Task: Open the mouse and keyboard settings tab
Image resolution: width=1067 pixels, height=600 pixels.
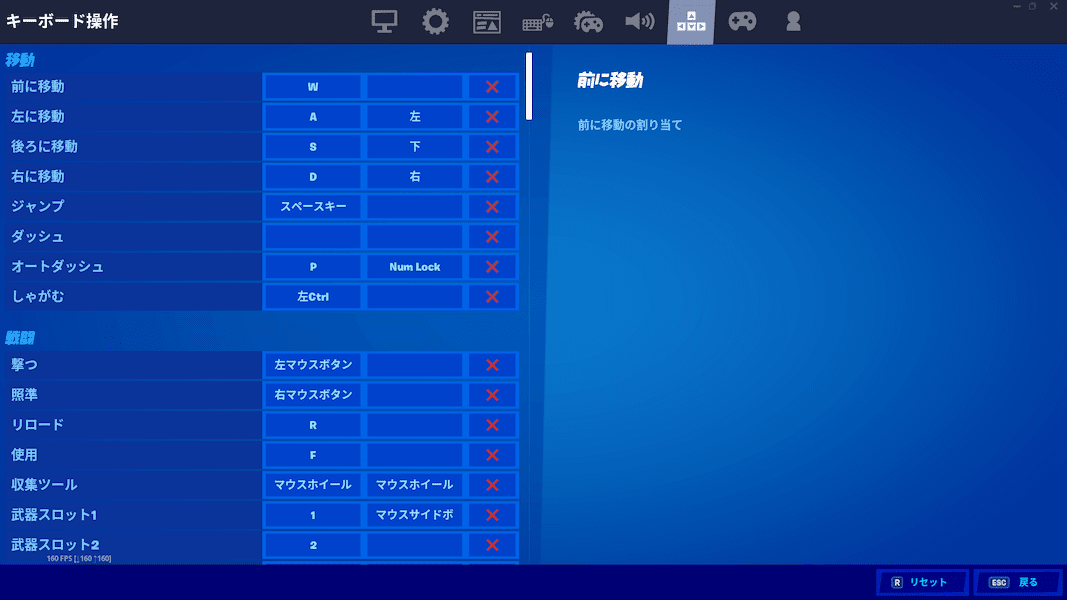Action: [x=538, y=22]
